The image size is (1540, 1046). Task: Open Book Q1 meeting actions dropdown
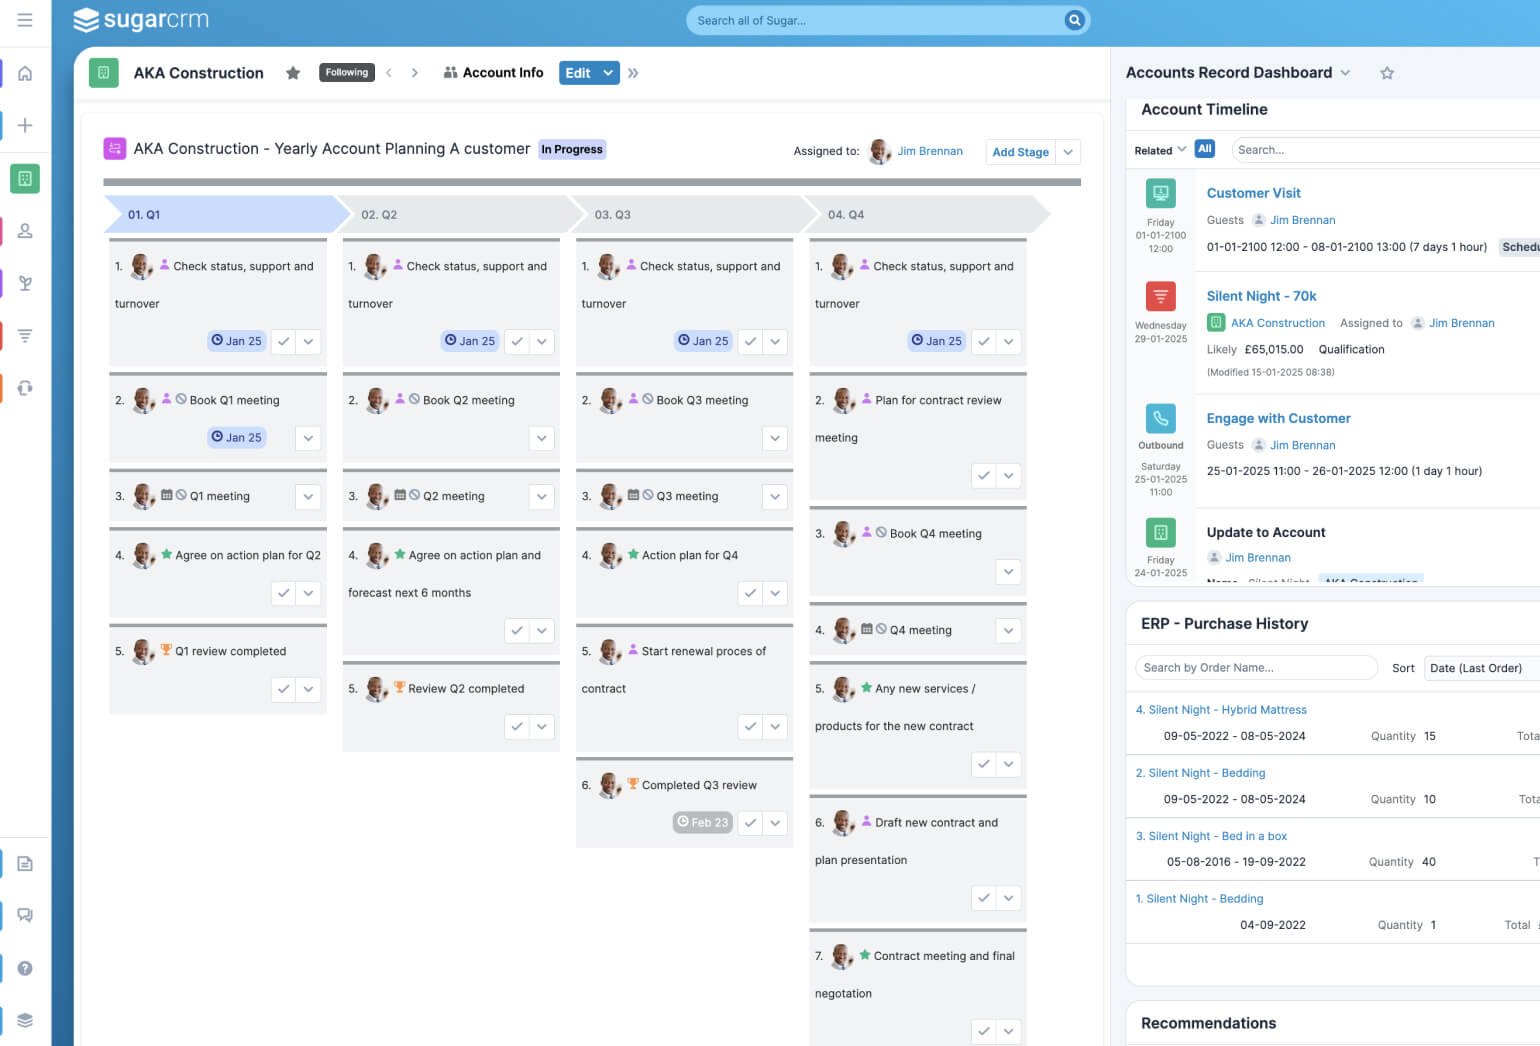(x=308, y=438)
